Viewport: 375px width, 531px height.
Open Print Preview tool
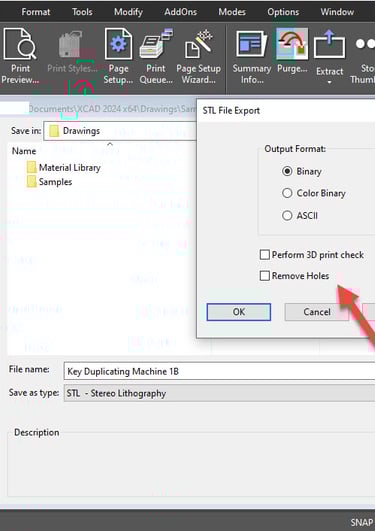(x=20, y=56)
